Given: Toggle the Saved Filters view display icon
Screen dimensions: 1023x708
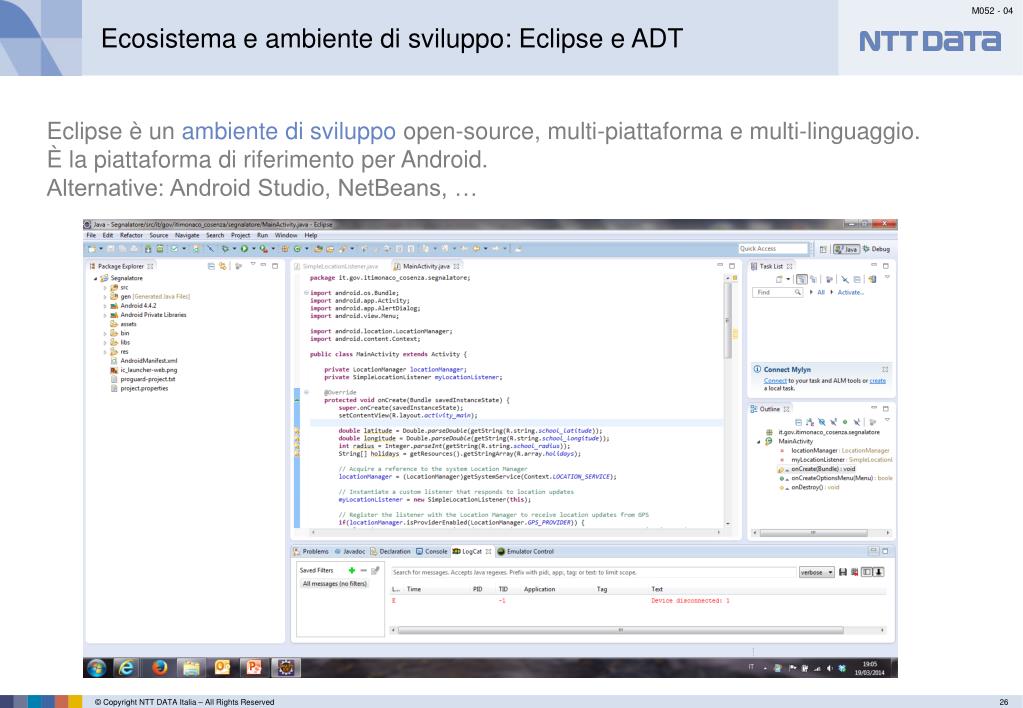Looking at the screenshot, I should [x=866, y=572].
